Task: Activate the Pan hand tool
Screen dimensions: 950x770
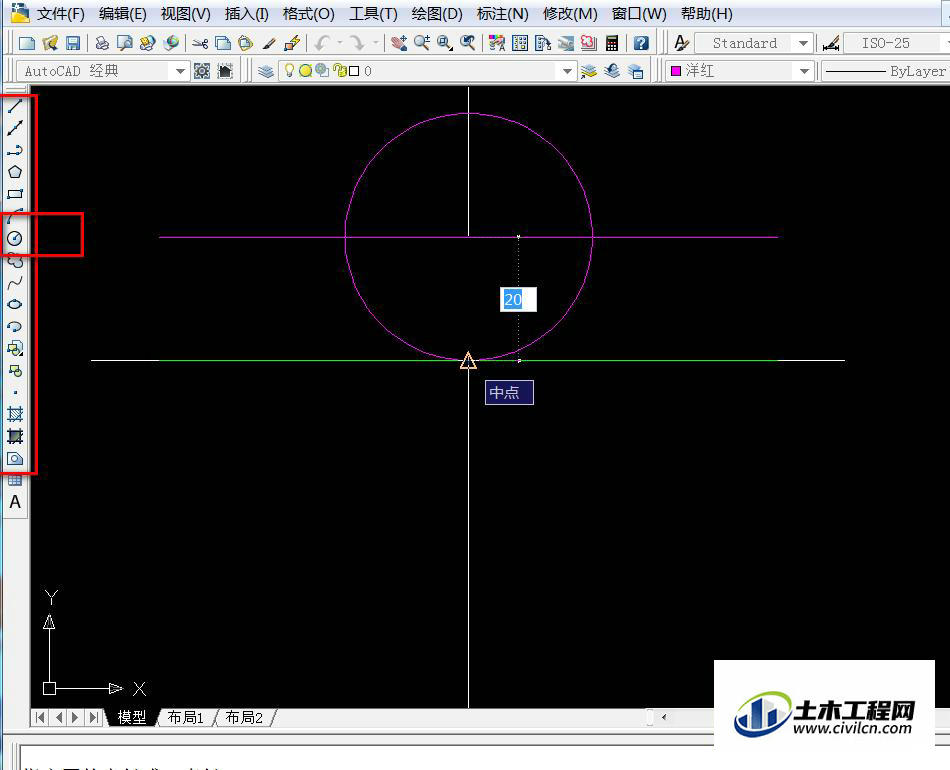Action: coord(399,43)
